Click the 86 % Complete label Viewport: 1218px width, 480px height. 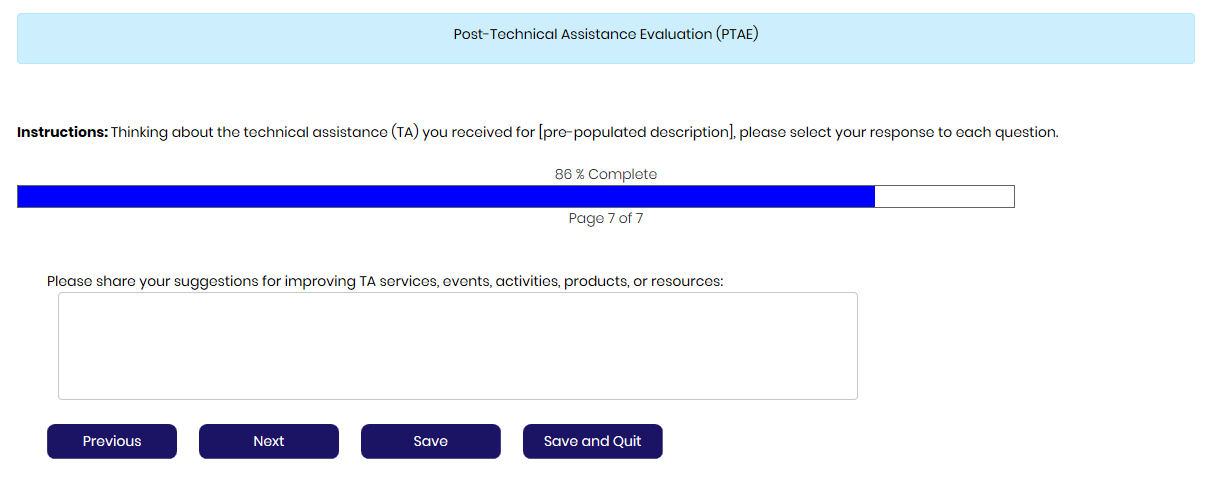606,174
